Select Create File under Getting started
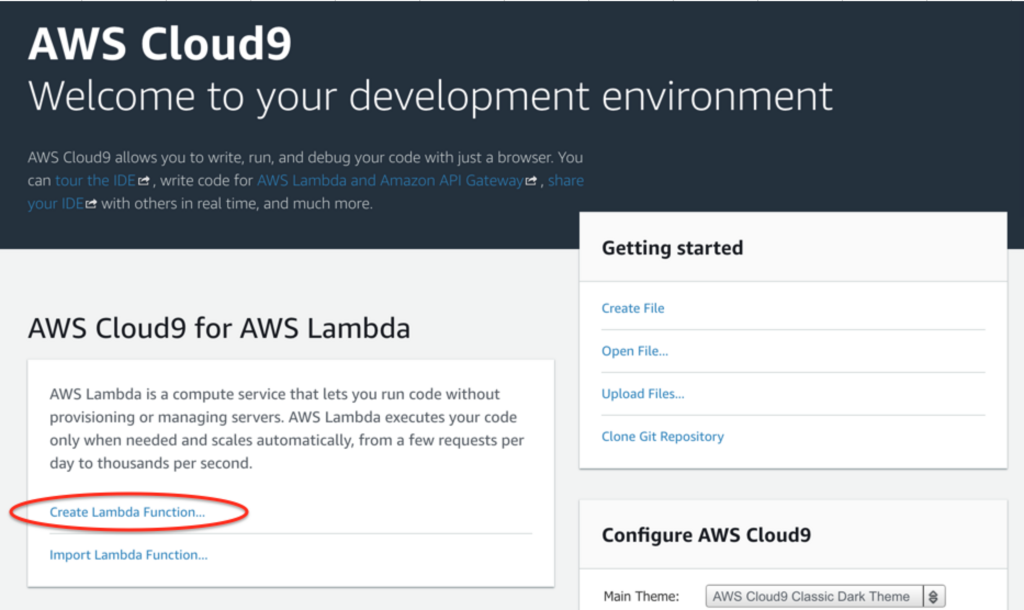Image resolution: width=1024 pixels, height=610 pixels. [x=633, y=308]
